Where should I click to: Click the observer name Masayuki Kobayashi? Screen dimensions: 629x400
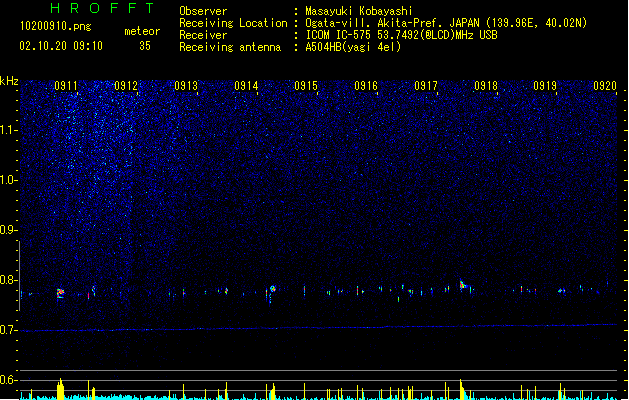click(x=359, y=11)
